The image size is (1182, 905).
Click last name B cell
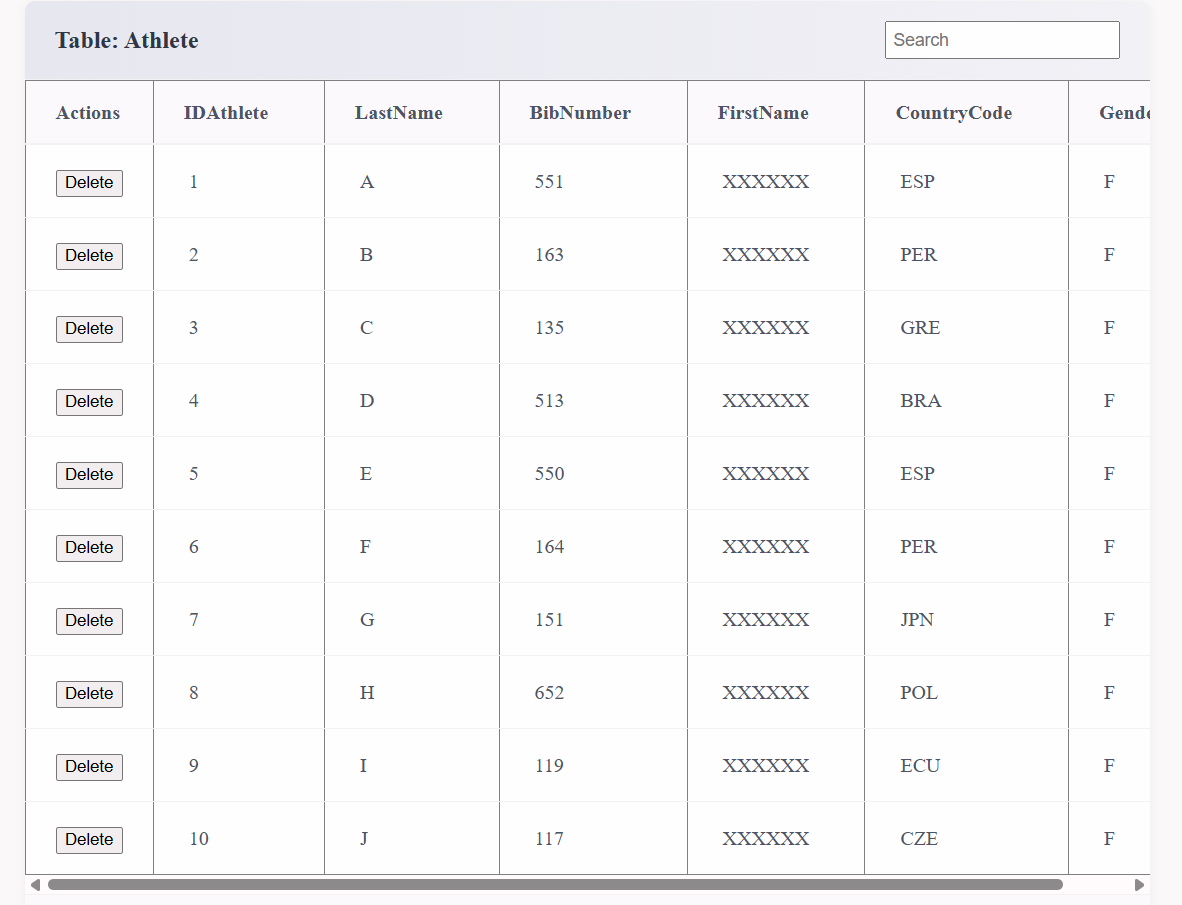point(412,255)
